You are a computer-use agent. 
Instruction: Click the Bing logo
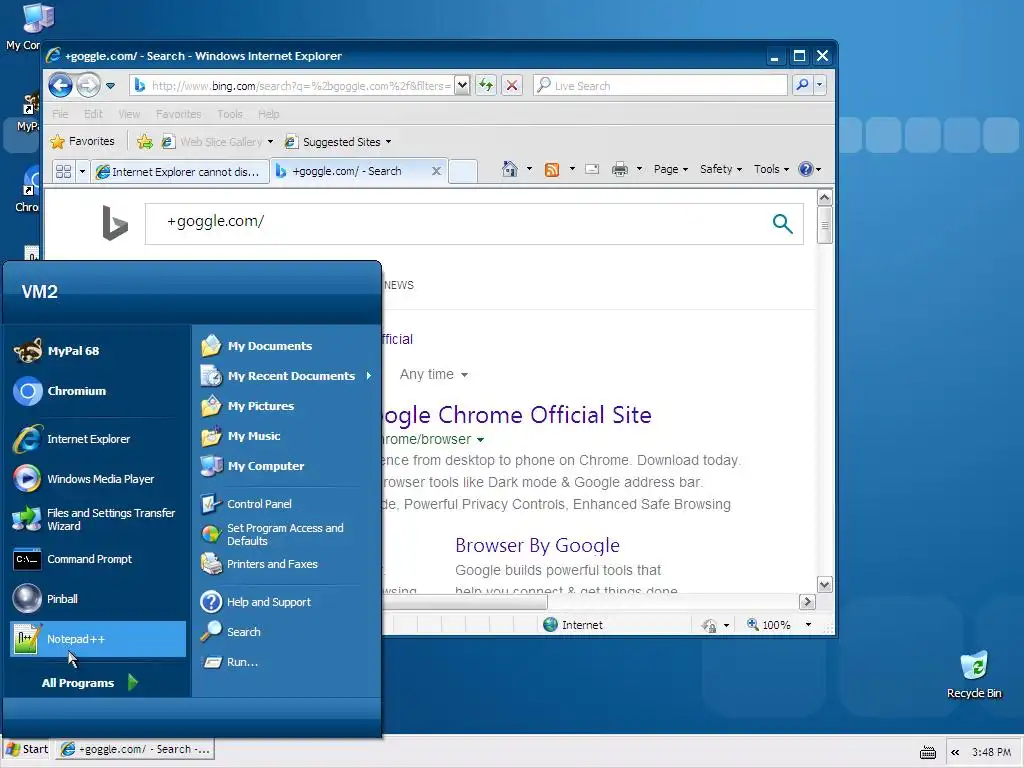coord(115,223)
